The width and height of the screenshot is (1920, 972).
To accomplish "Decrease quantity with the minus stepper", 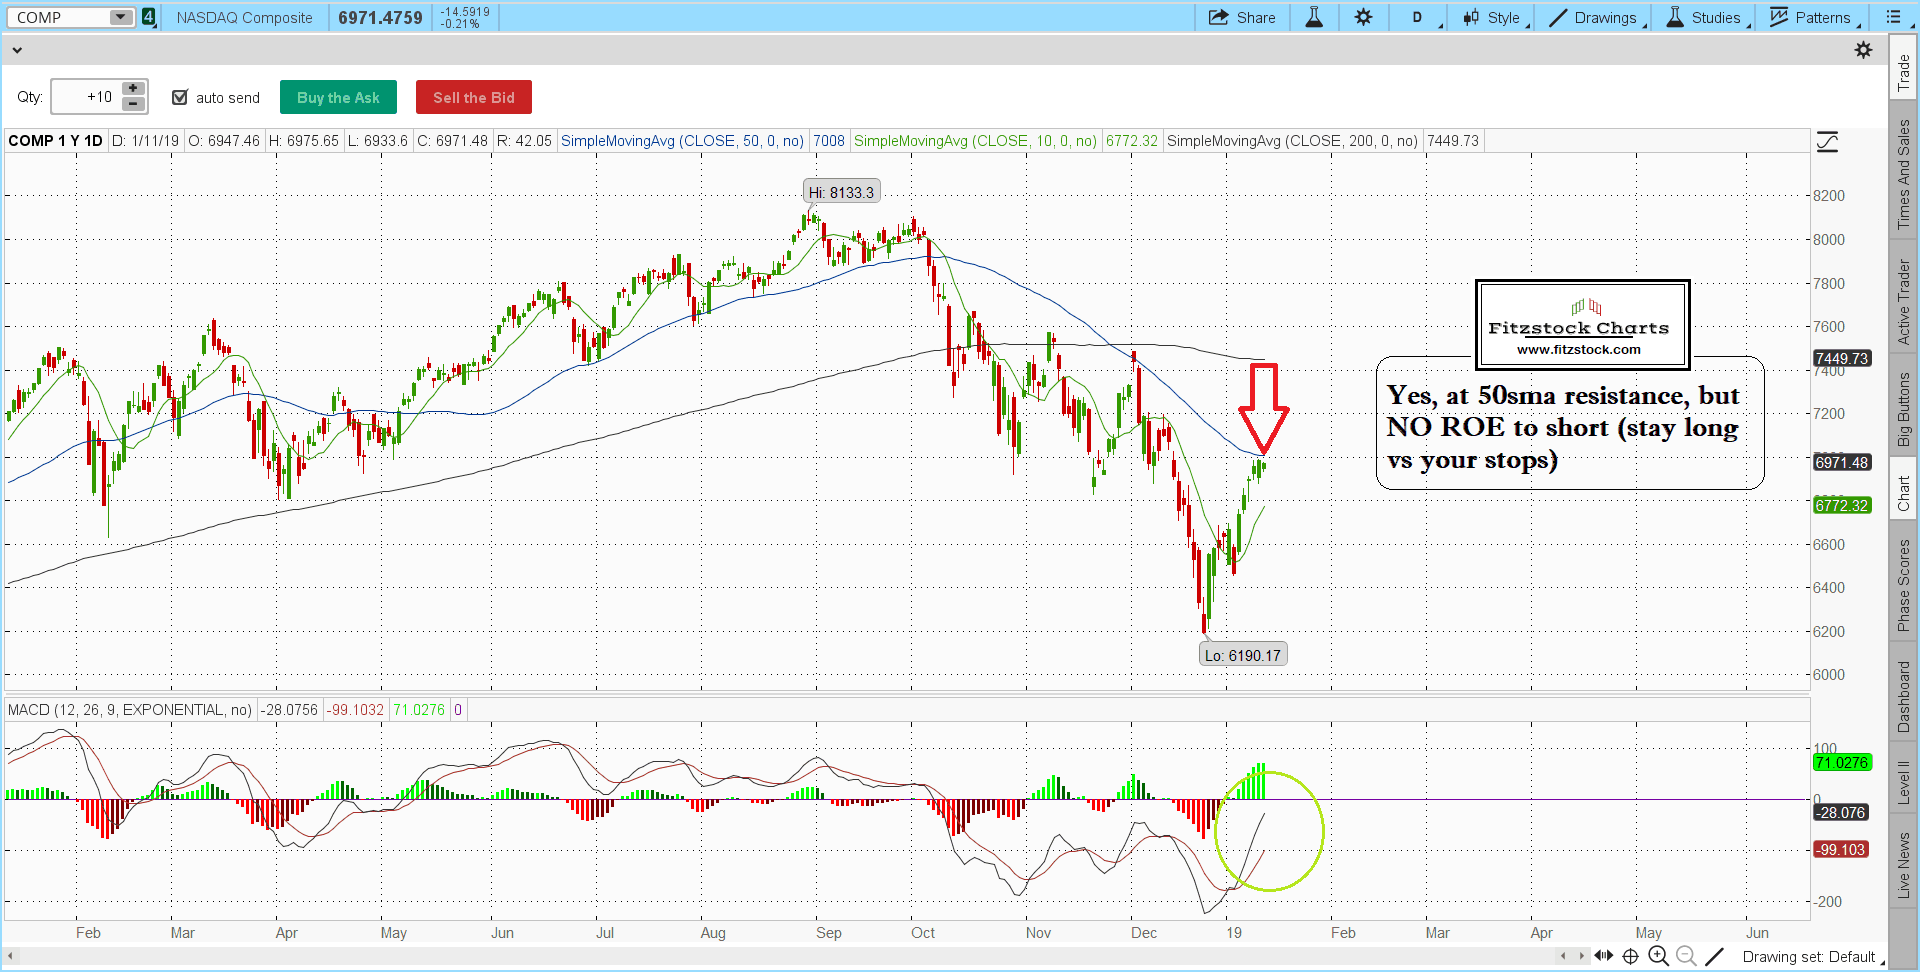I will click(133, 104).
